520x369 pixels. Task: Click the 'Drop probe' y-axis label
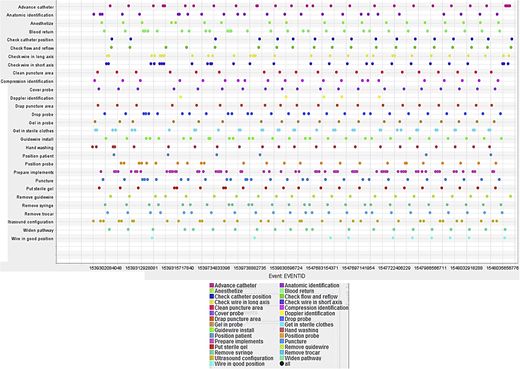tap(43, 115)
